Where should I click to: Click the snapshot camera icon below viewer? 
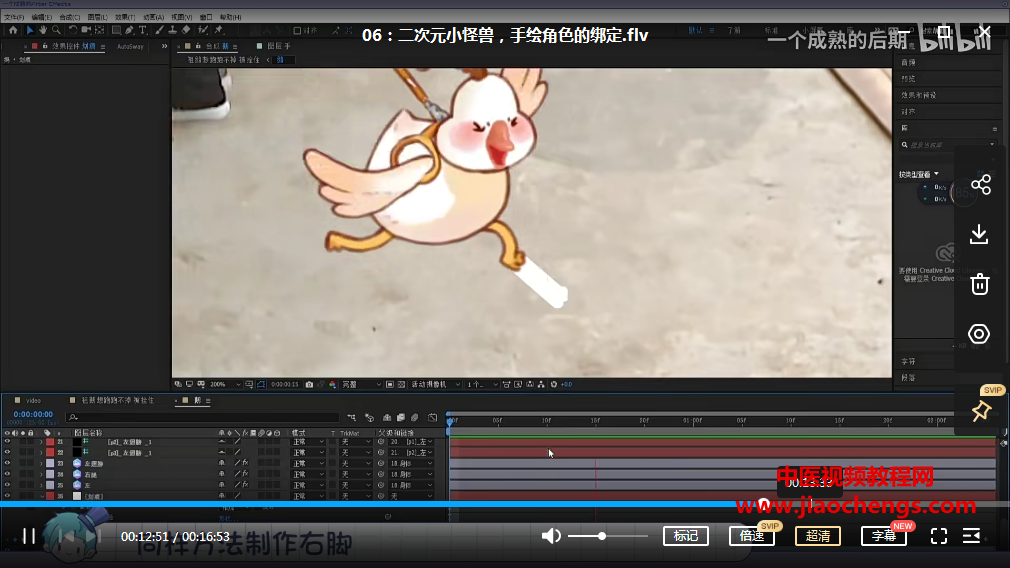click(309, 384)
